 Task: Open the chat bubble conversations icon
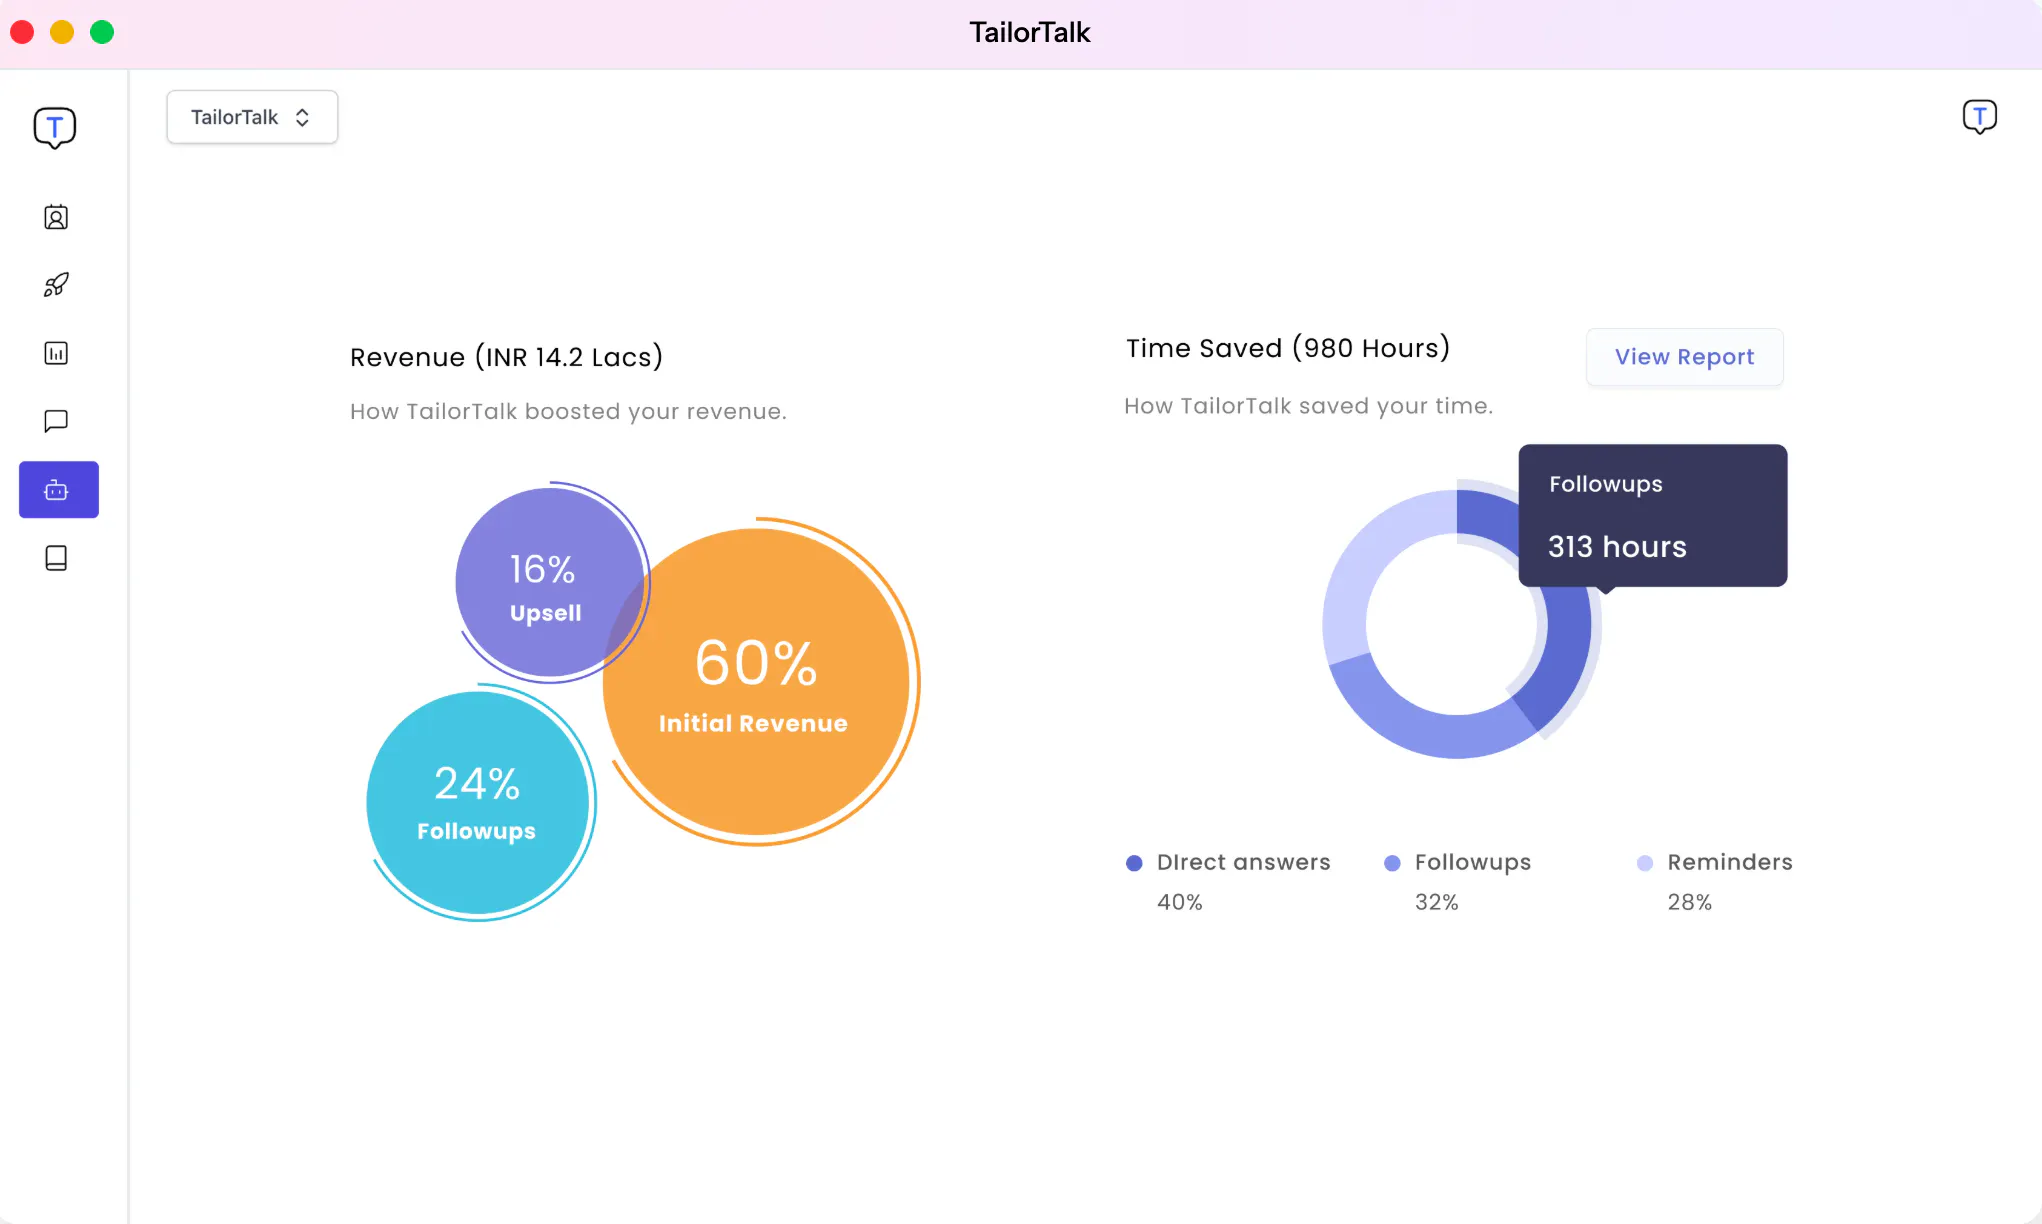pos(56,421)
